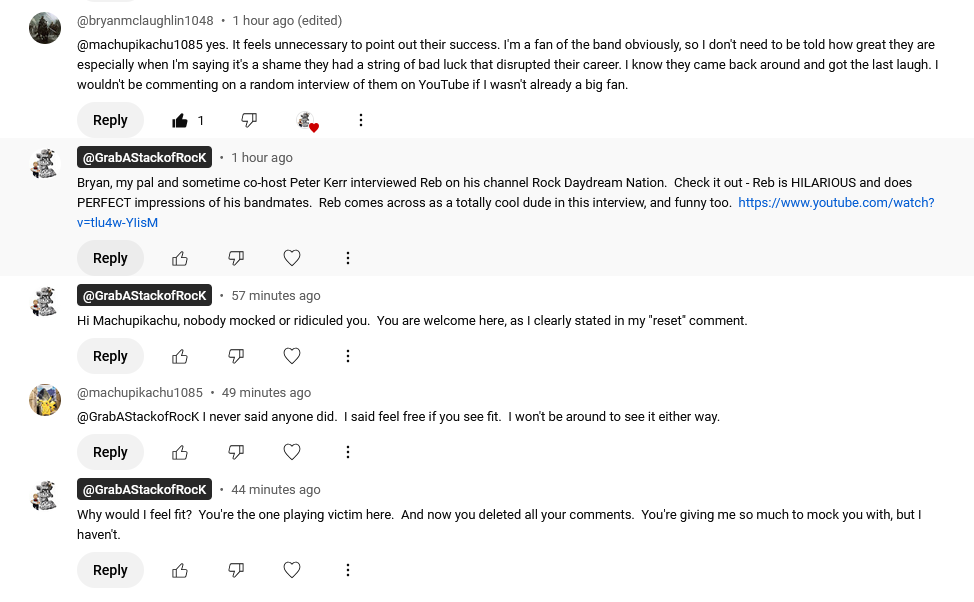The width and height of the screenshot is (974, 602).
Task: Click creator heart badge on Bryan's comment
Action: coord(307,121)
